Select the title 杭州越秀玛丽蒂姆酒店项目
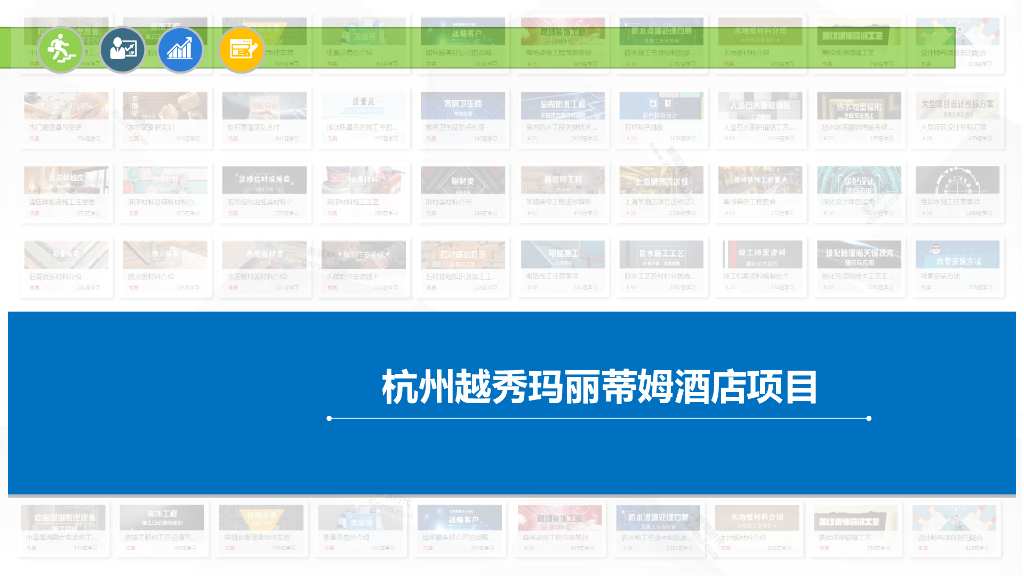This screenshot has width=1024, height=576. tap(599, 387)
